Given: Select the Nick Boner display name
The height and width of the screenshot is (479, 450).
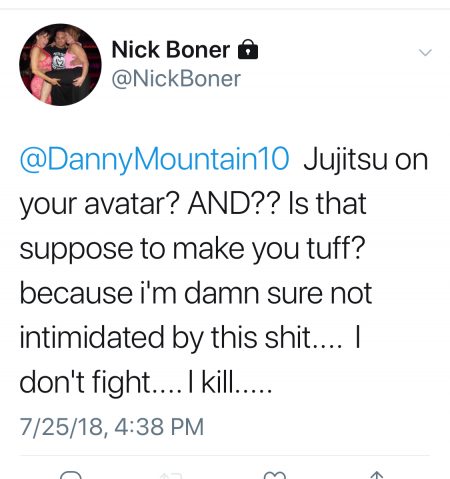Looking at the screenshot, I should [x=171, y=50].
